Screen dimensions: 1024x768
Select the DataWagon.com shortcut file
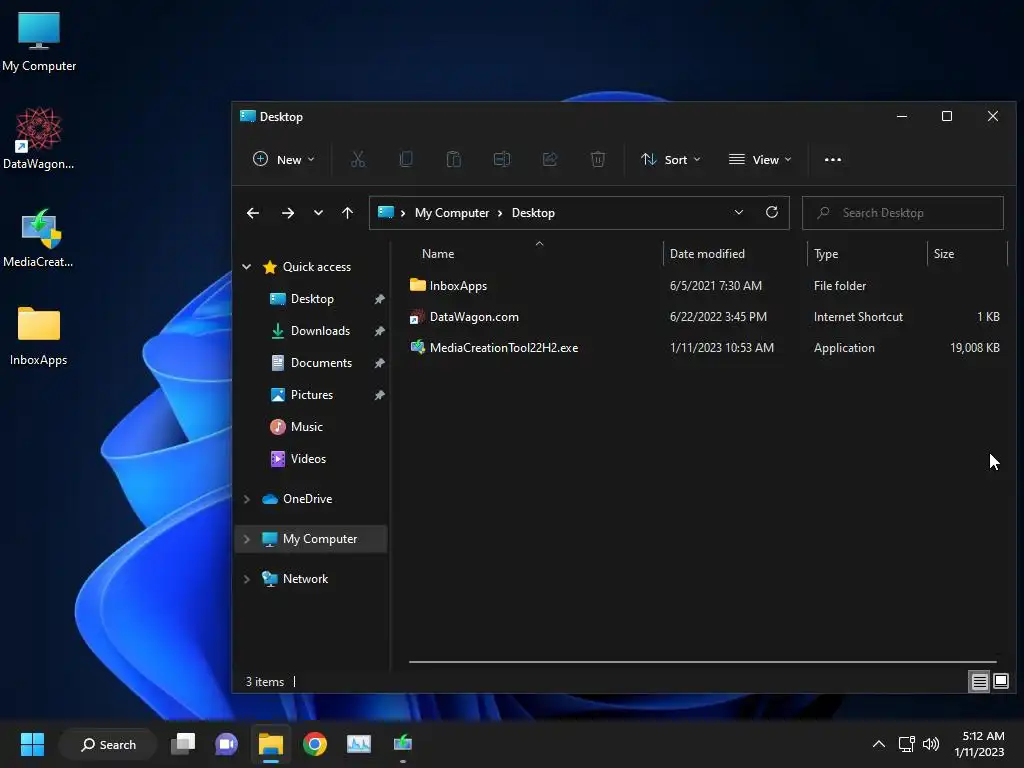point(704,317)
